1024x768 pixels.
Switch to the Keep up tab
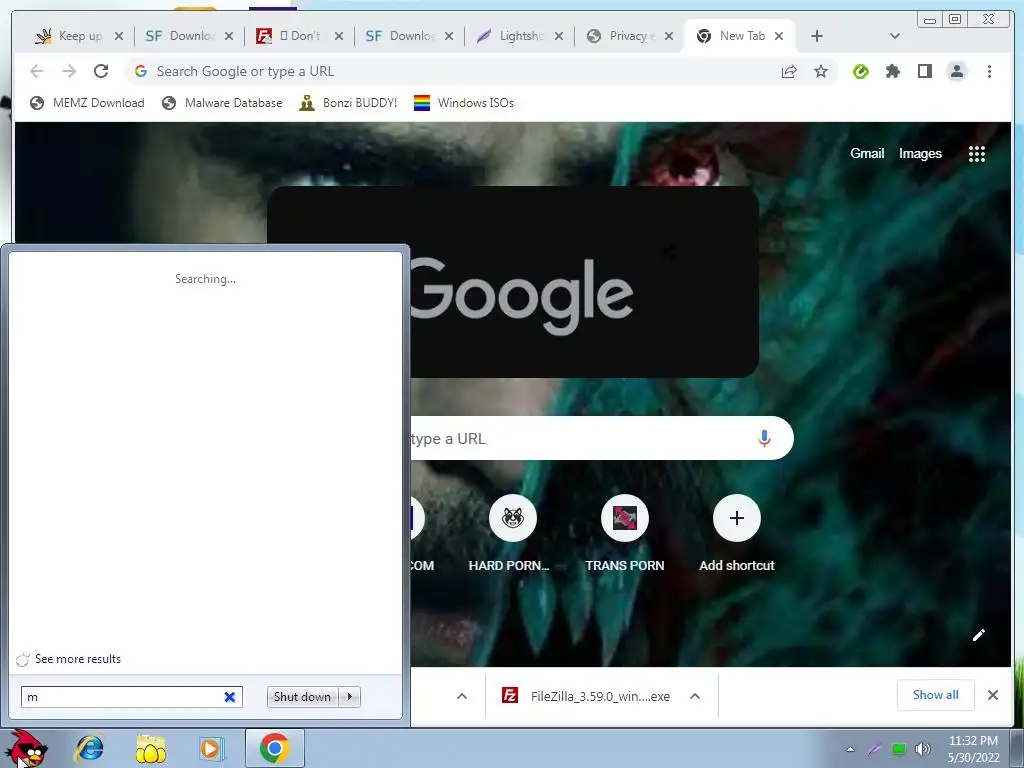[x=71, y=36]
